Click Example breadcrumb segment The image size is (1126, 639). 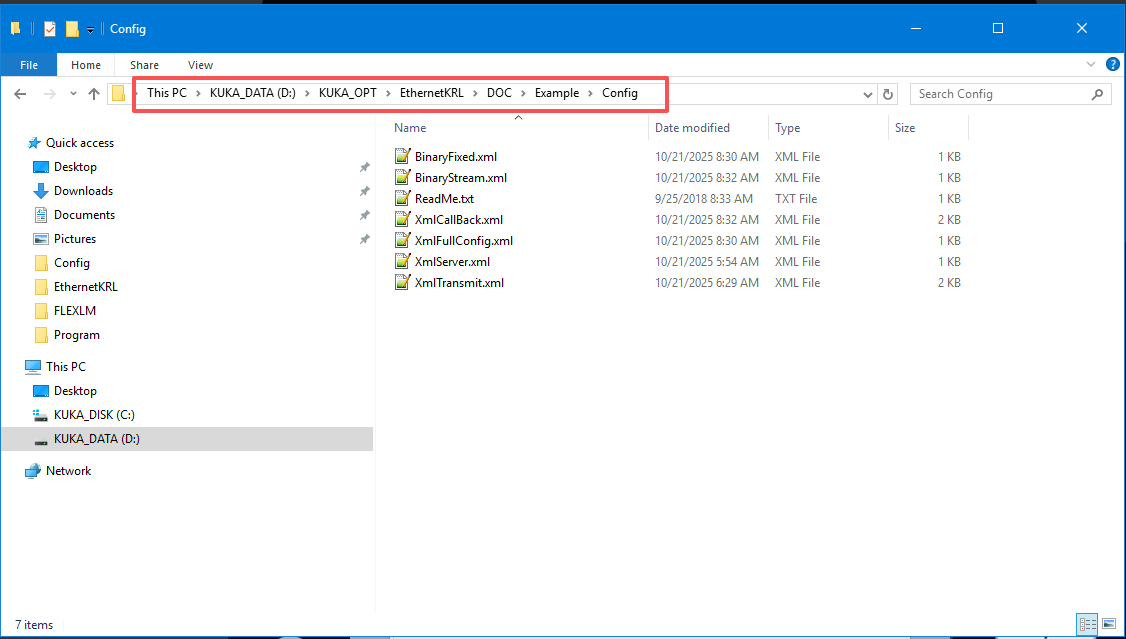click(x=557, y=93)
